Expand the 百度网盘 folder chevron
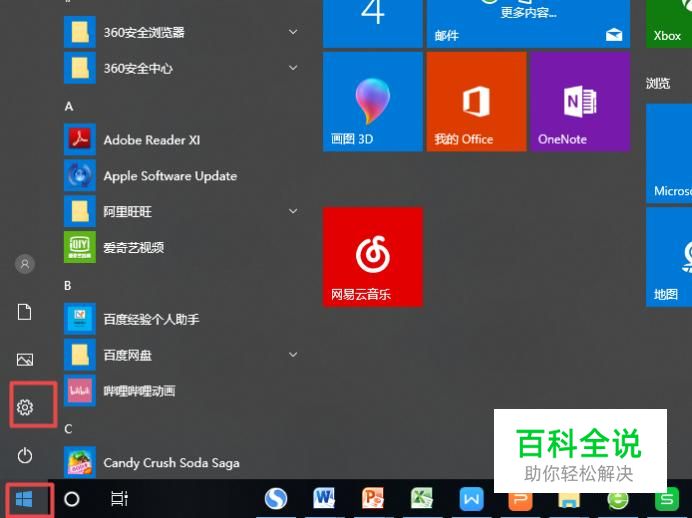Viewport: 692px width, 518px height. (293, 354)
